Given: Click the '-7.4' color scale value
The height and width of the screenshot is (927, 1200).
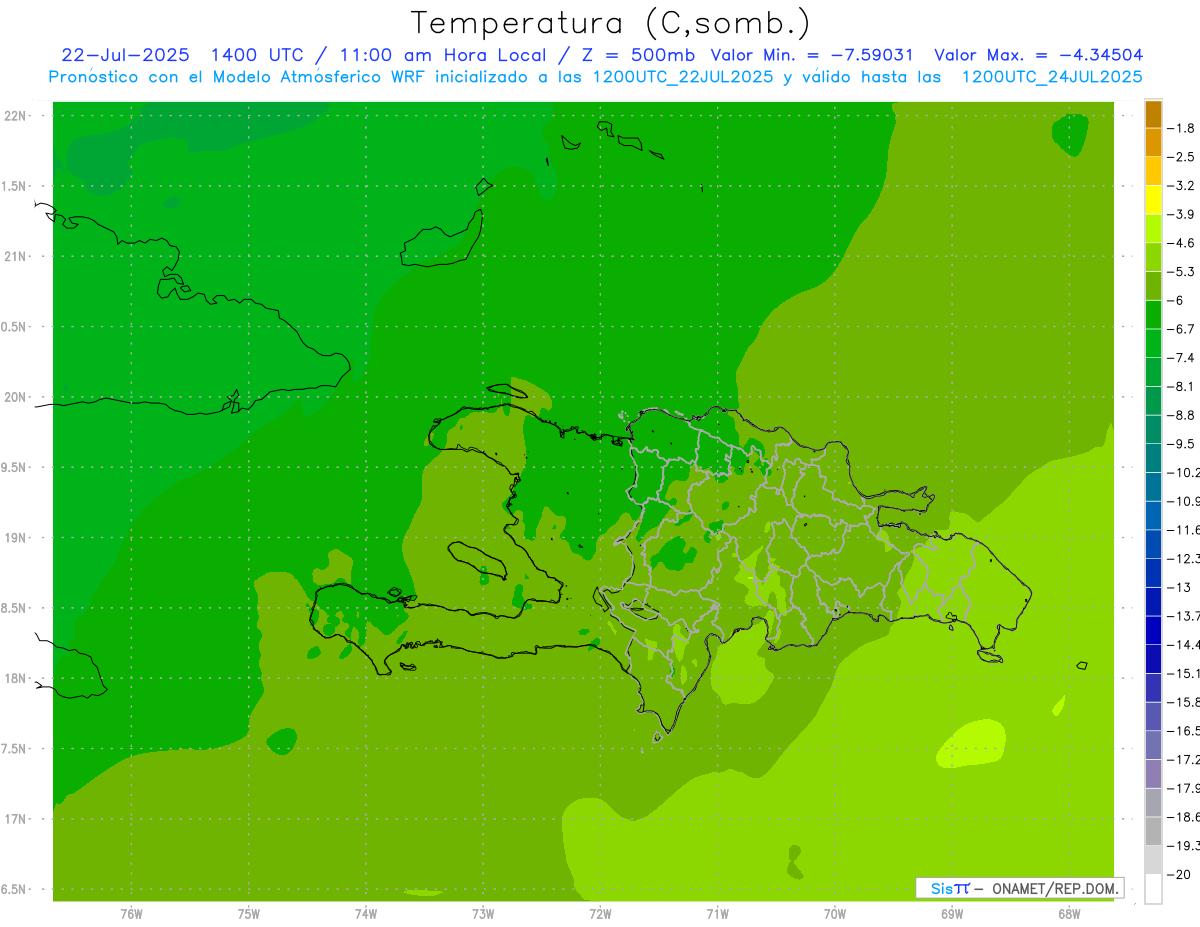Looking at the screenshot, I should pos(1182,358).
